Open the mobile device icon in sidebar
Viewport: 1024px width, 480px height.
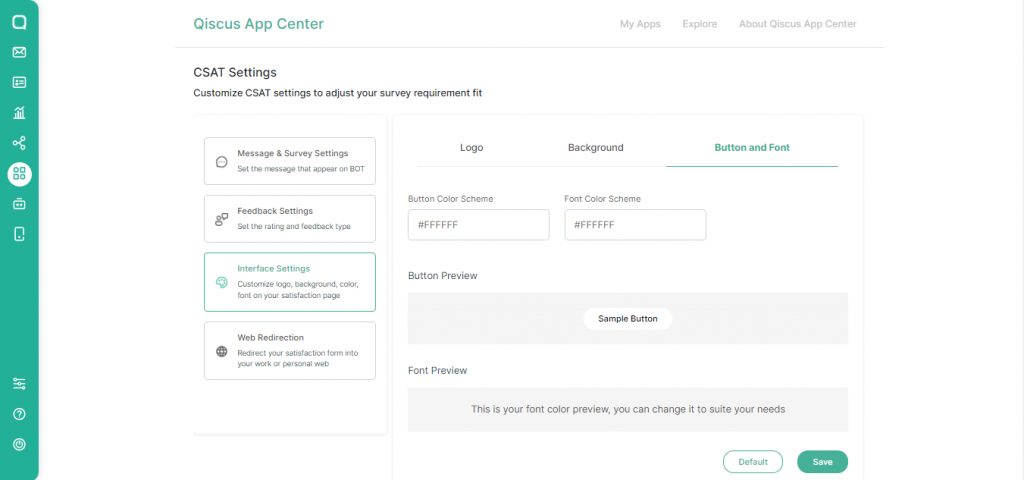[x=19, y=234]
